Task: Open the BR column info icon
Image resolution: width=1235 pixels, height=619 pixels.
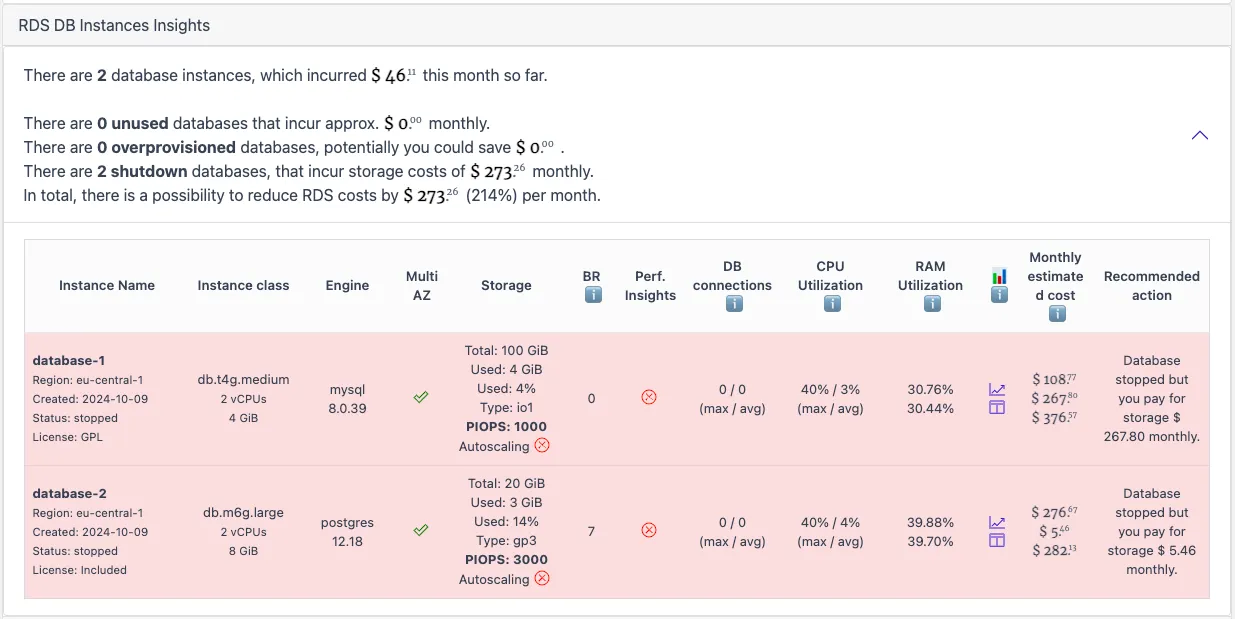Action: coord(592,295)
